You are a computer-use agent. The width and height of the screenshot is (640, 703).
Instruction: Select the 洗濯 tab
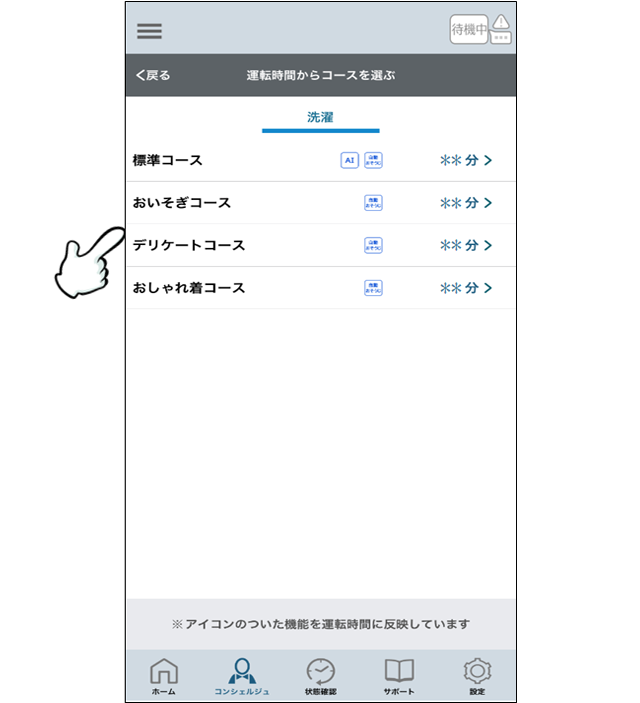click(320, 118)
